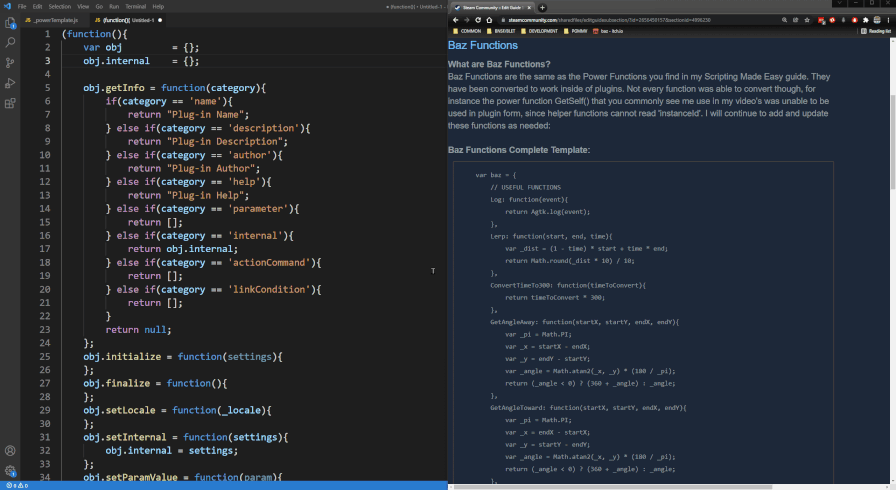Click the VS Code logo icon
896x490 pixels.
click(7, 6)
